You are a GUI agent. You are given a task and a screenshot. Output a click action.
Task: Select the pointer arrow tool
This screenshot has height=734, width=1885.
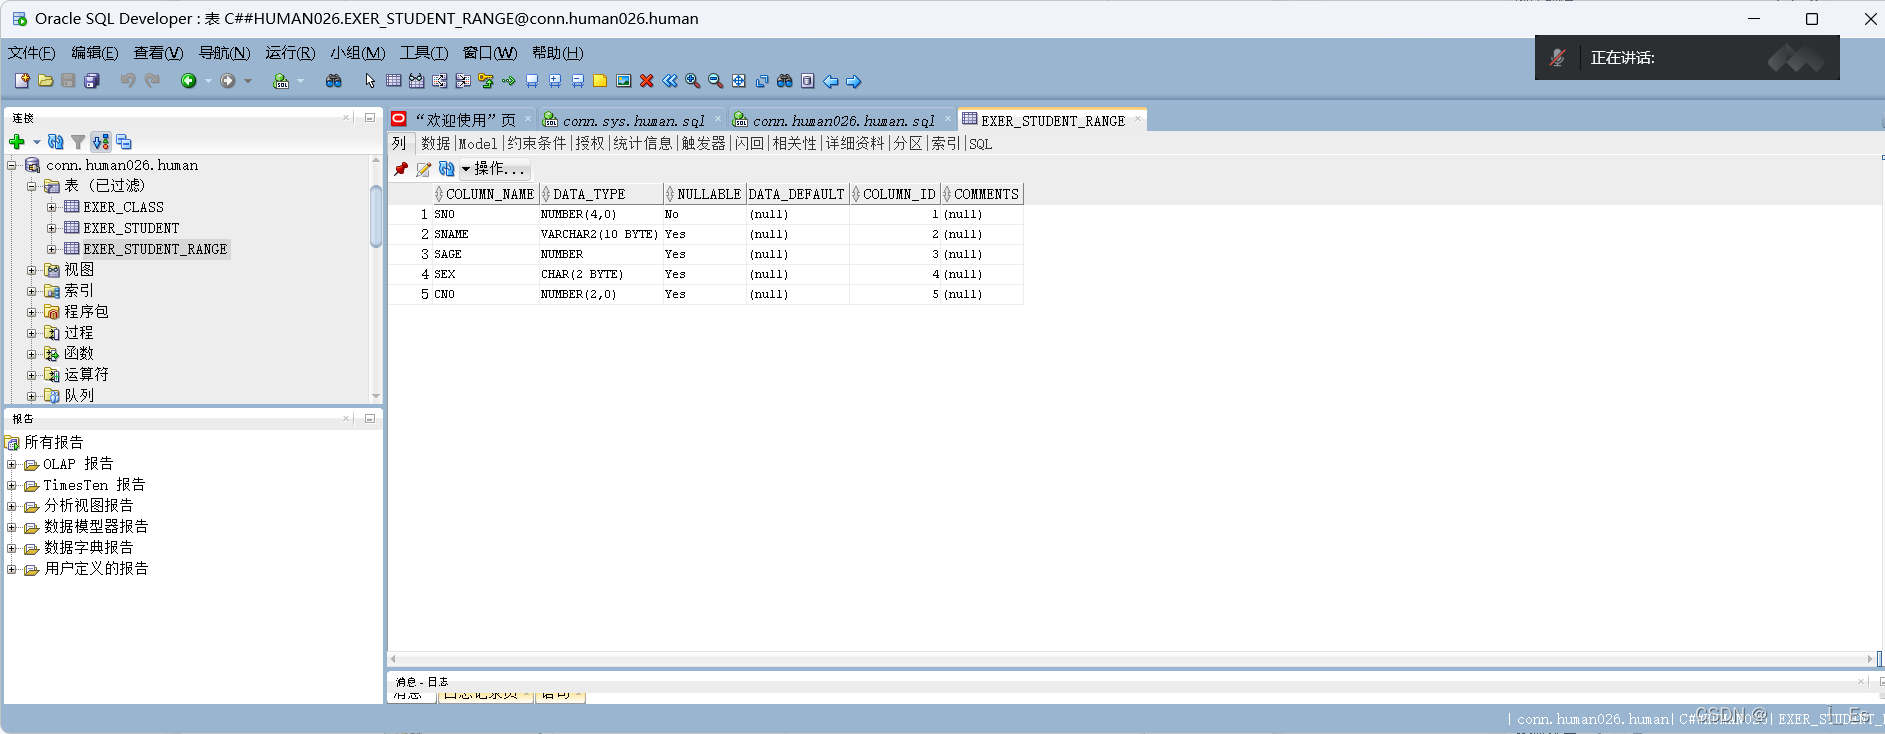tap(370, 81)
